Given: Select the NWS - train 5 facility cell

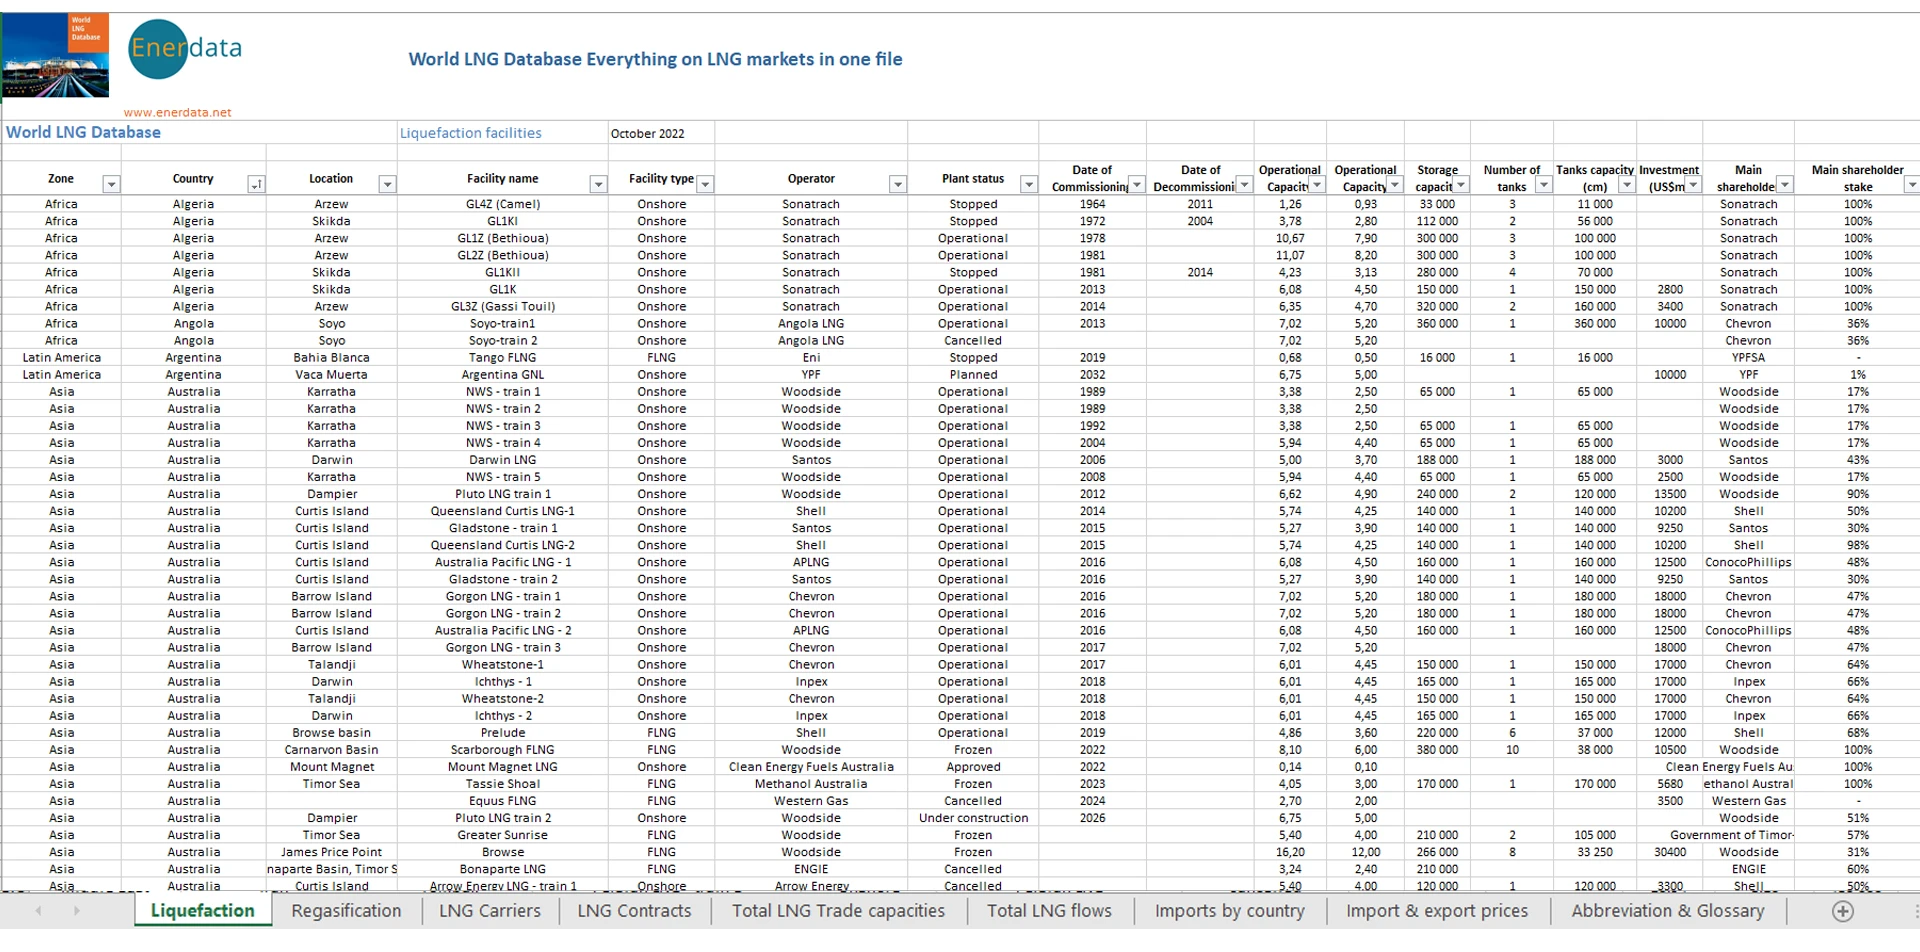Looking at the screenshot, I should click(502, 477).
